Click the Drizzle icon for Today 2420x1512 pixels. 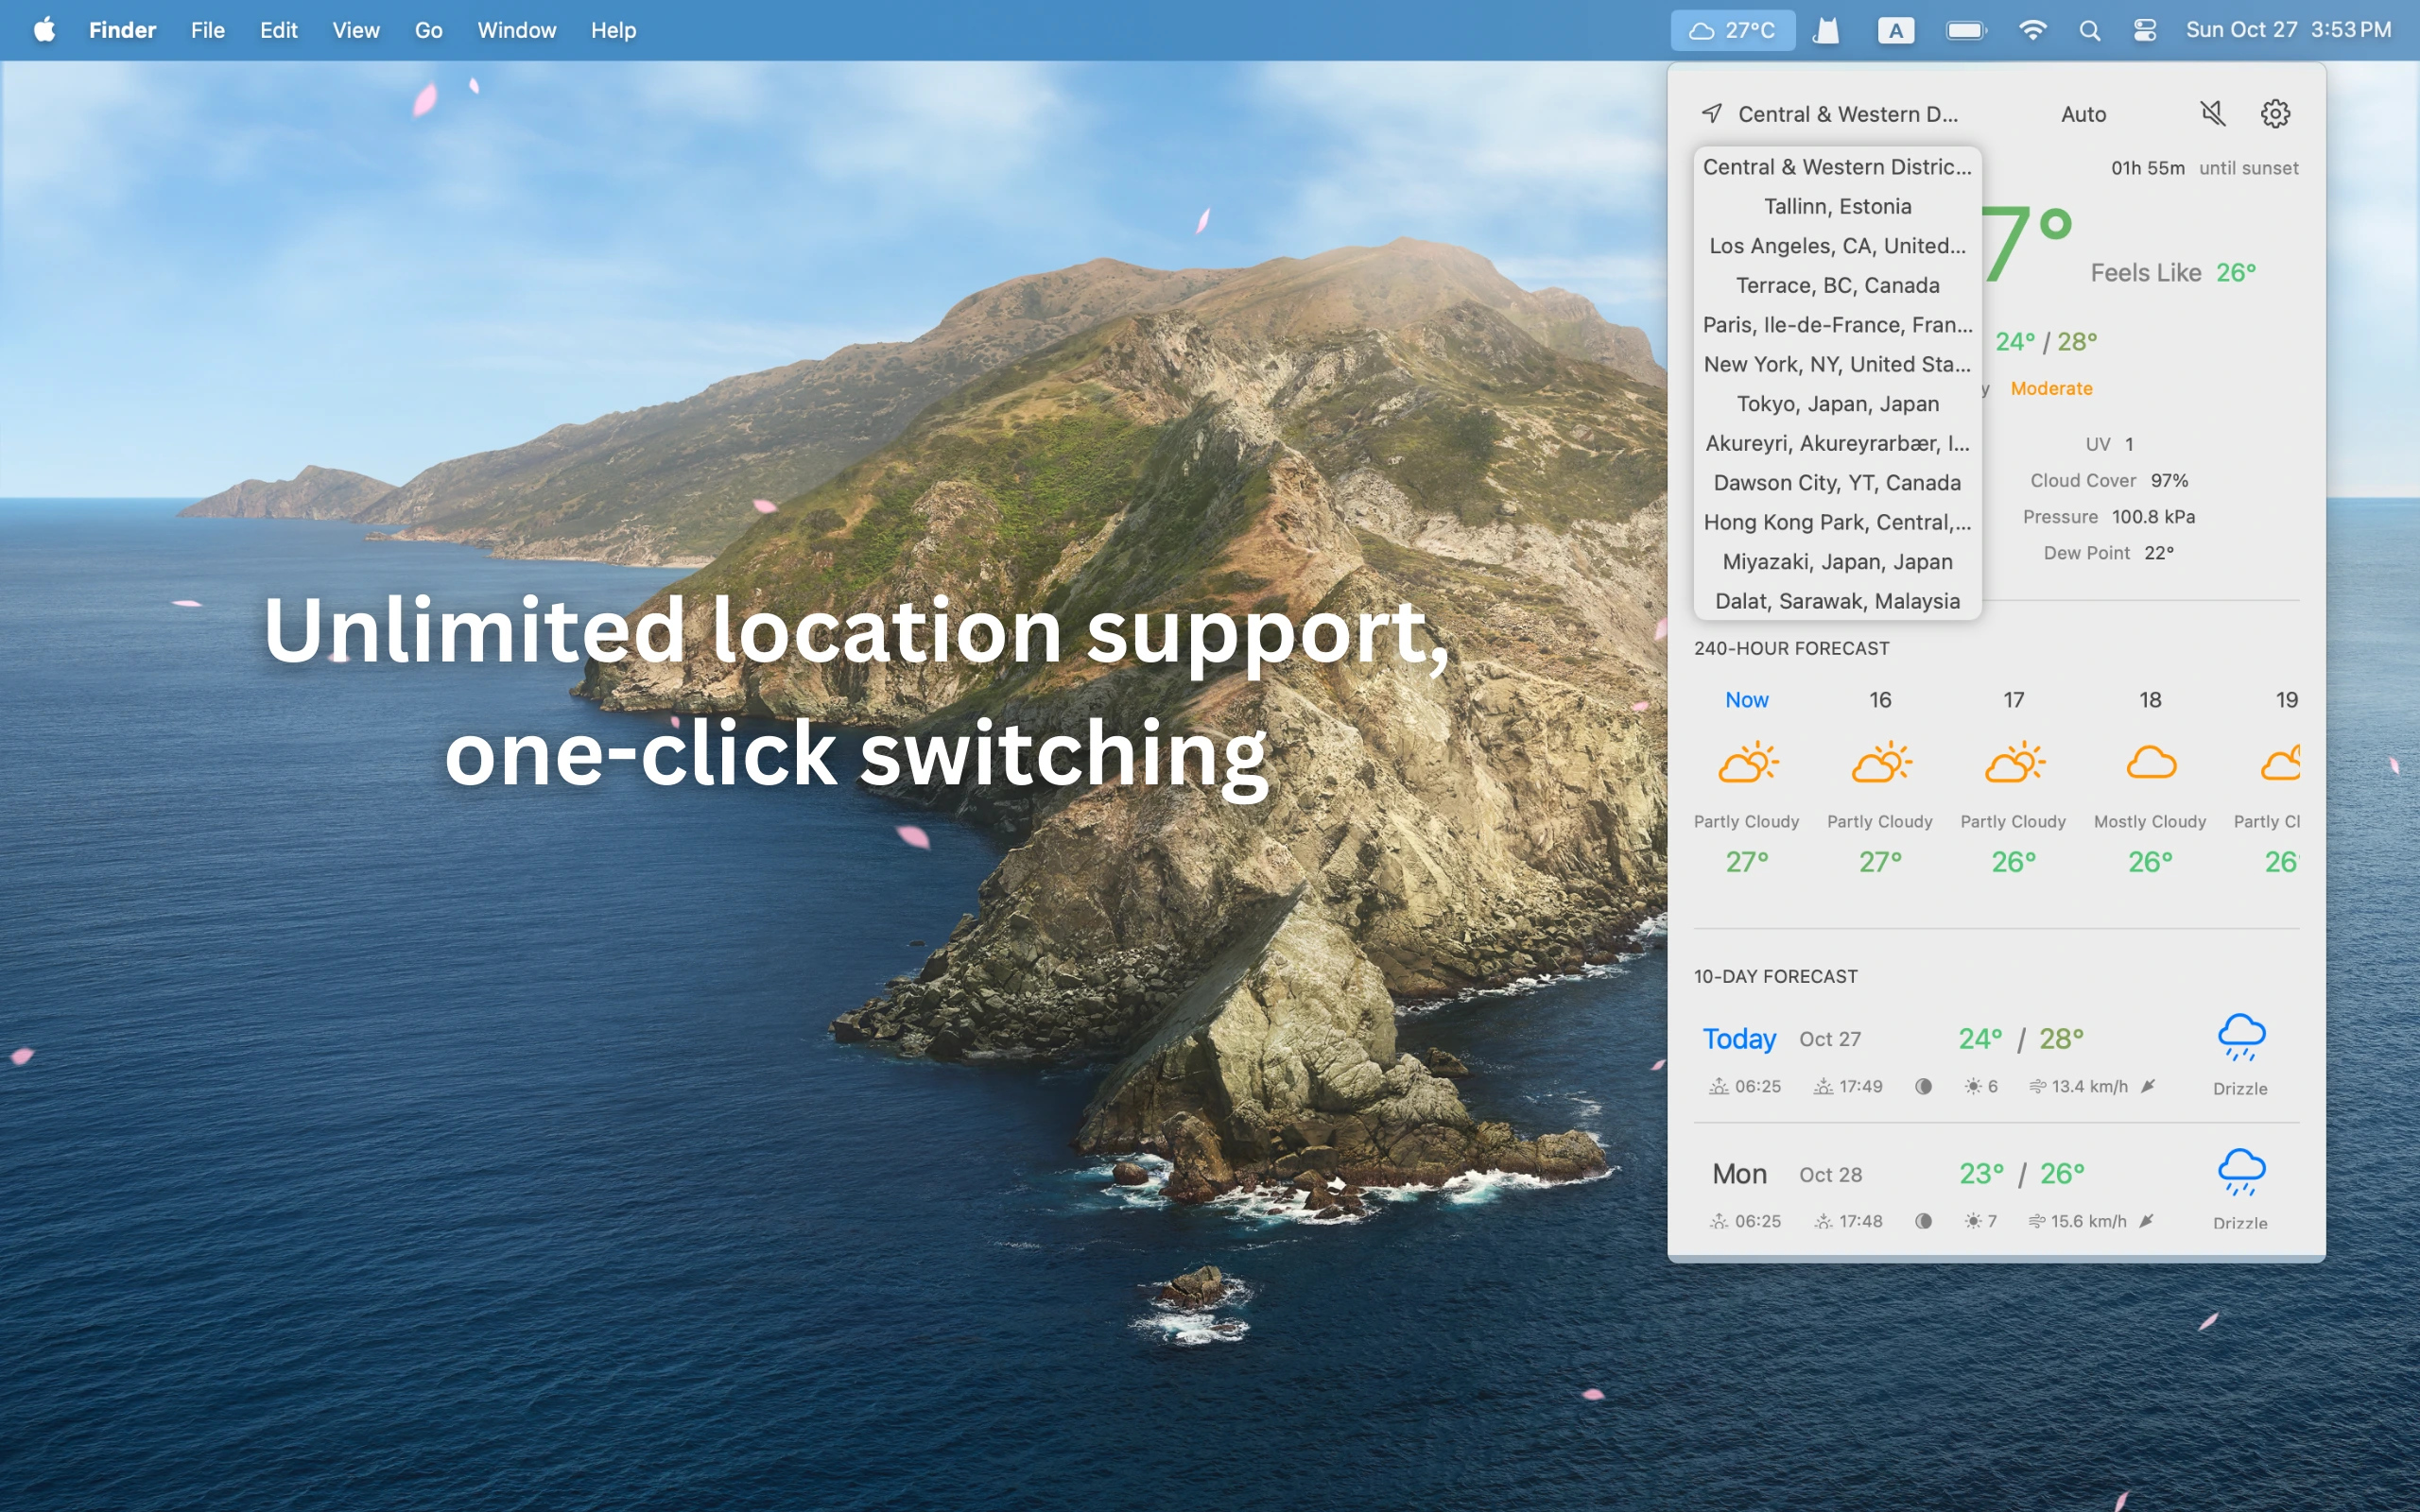(x=2240, y=1036)
